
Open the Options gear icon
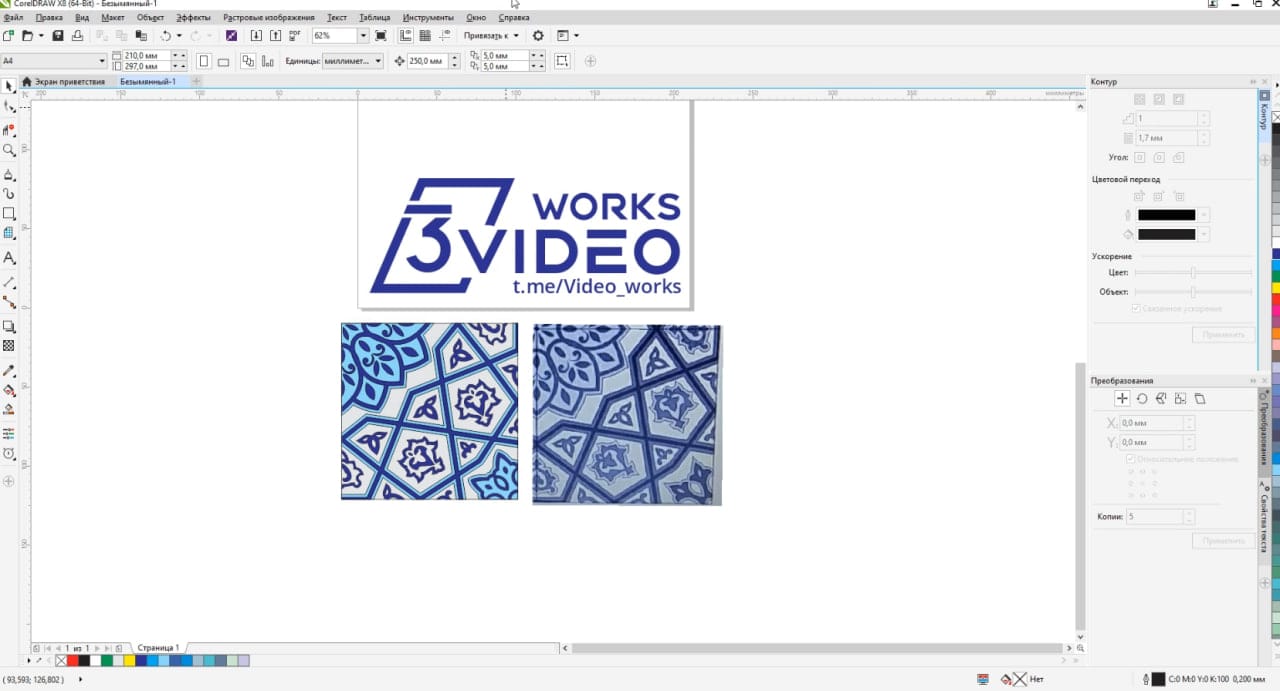pyautogui.click(x=538, y=36)
